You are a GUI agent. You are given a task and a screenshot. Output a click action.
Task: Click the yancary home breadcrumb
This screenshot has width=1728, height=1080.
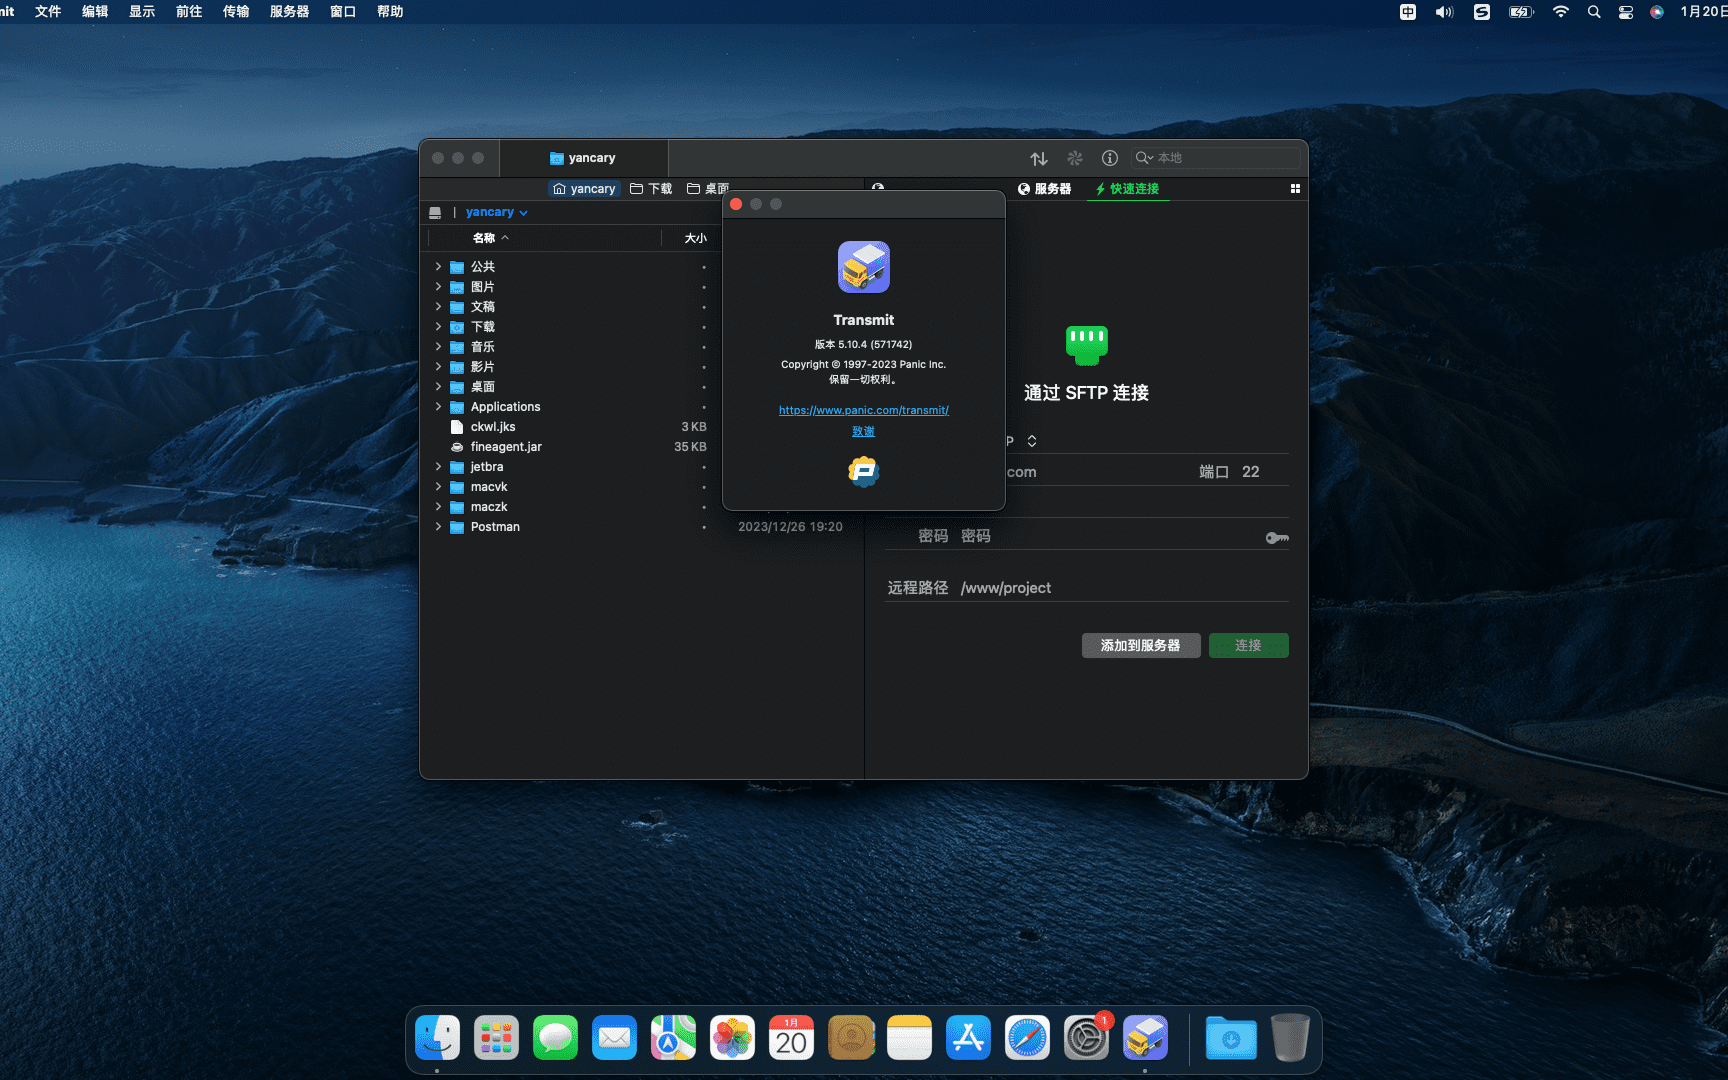584,189
